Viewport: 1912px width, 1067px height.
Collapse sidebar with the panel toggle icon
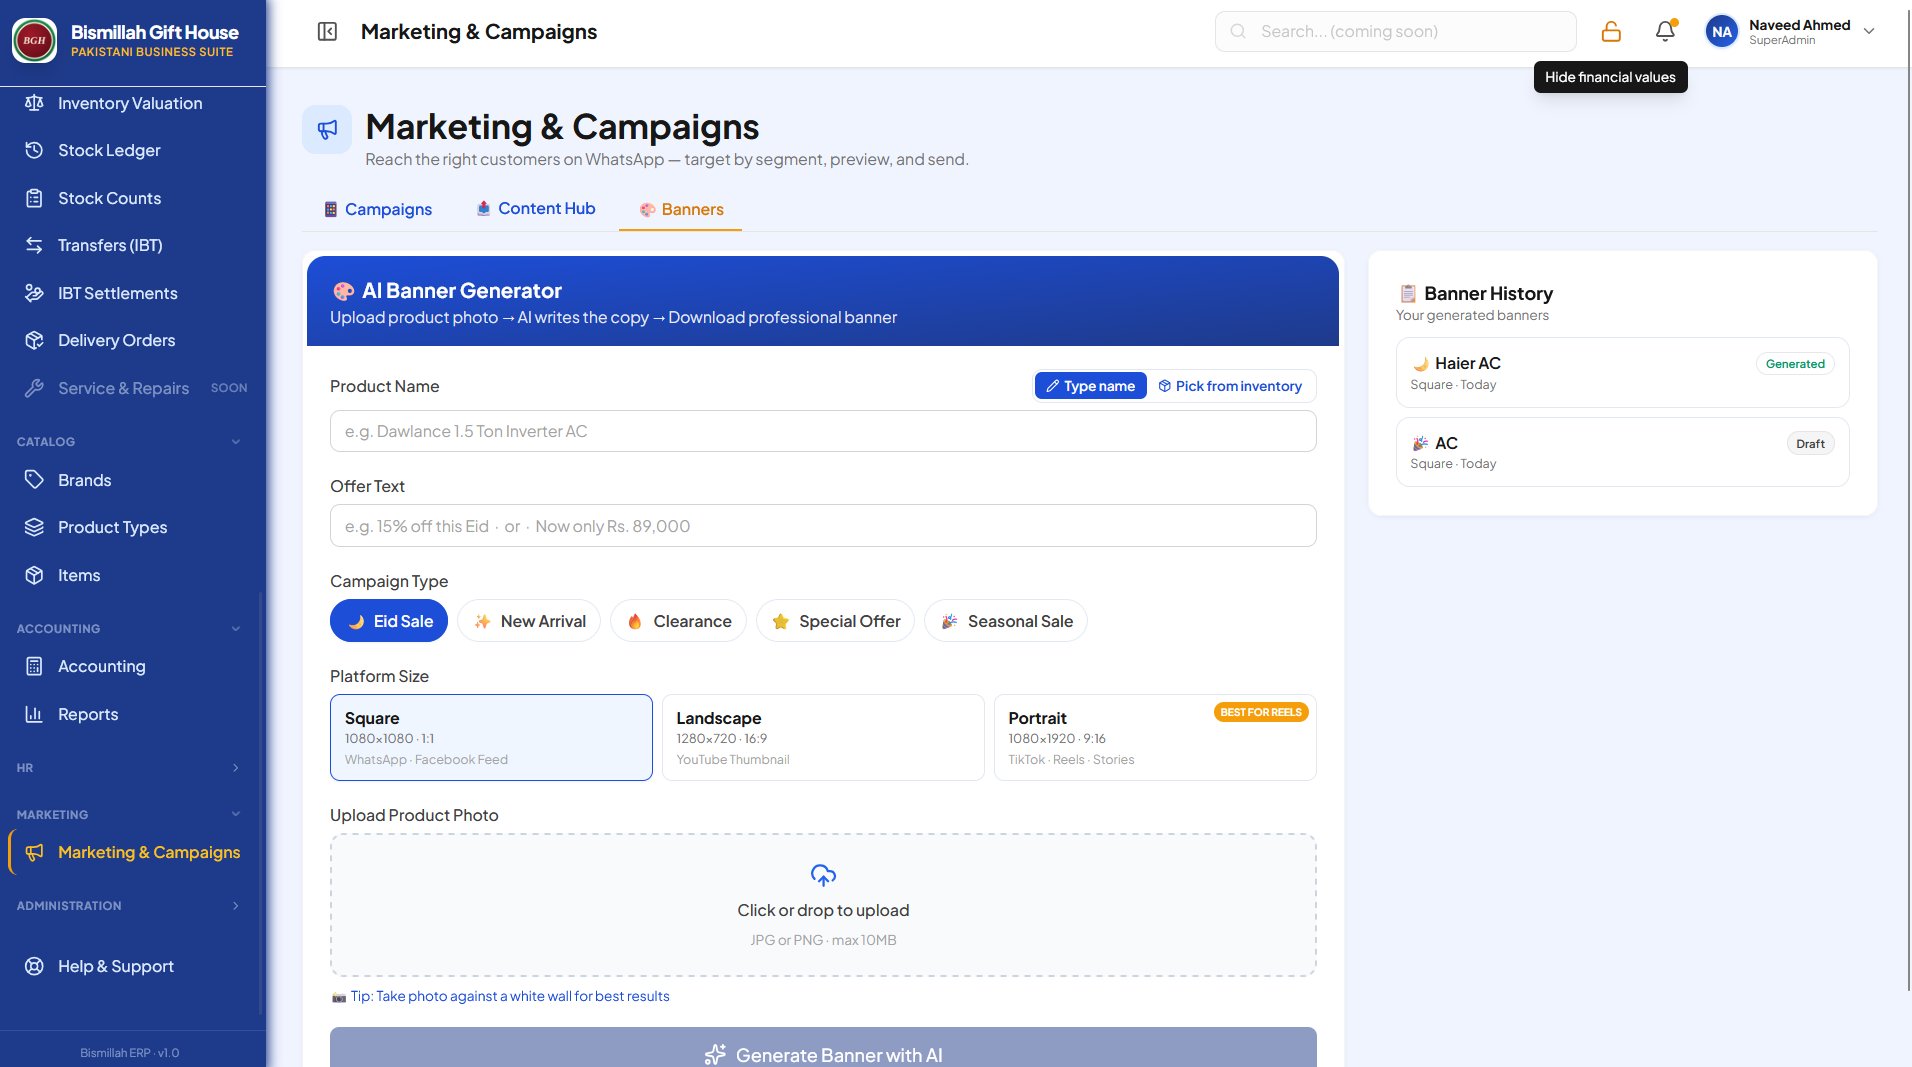[327, 32]
